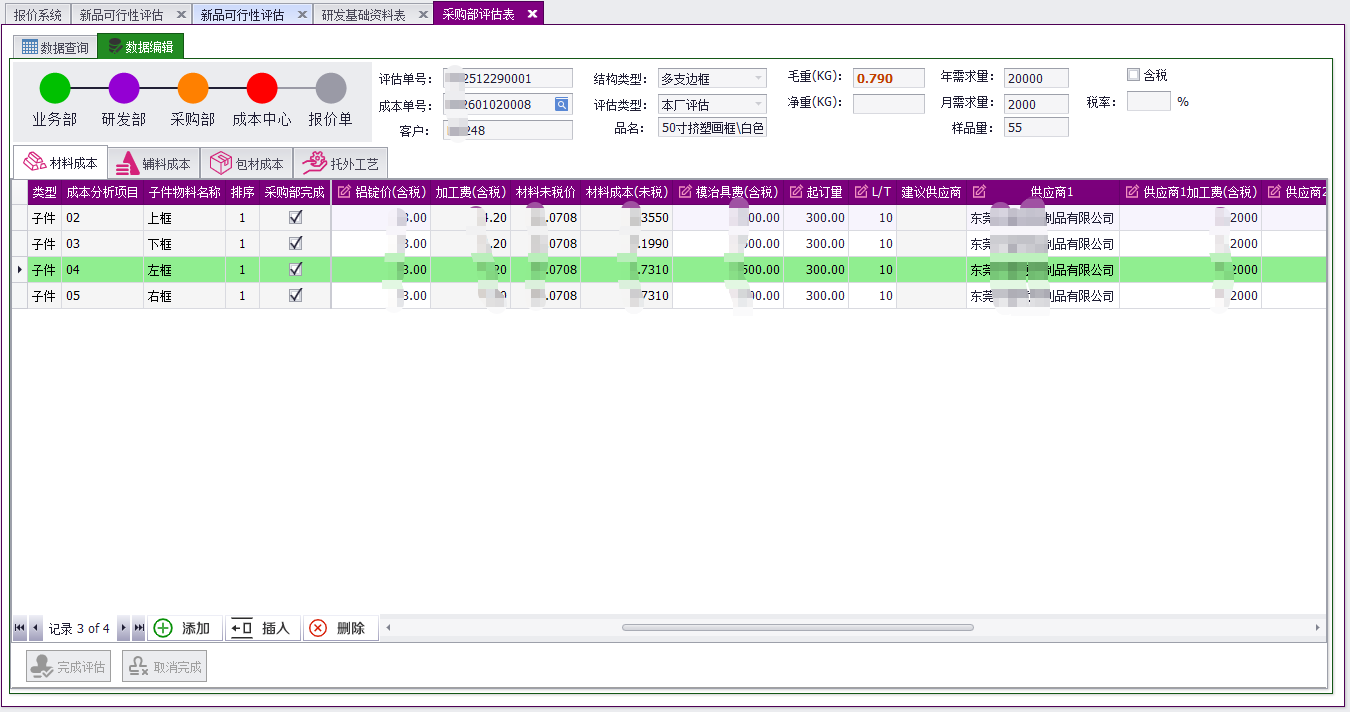1350x712 pixels.
Task: Toggle the 含税 checkbox
Action: click(x=1133, y=75)
